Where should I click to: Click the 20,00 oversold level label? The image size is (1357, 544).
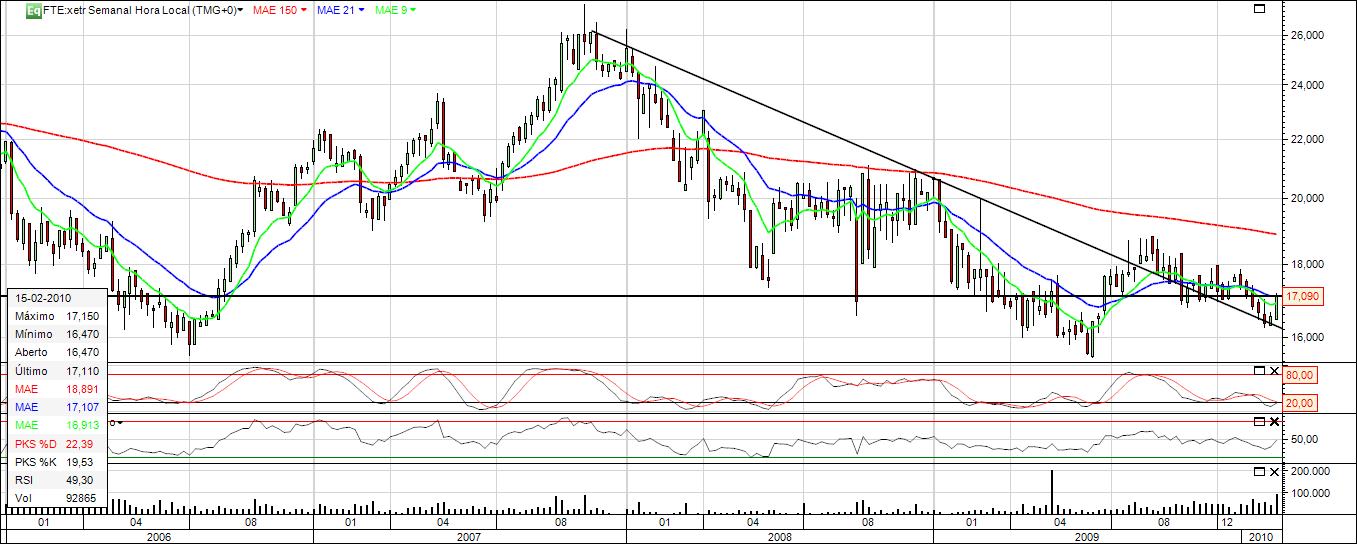(1301, 403)
